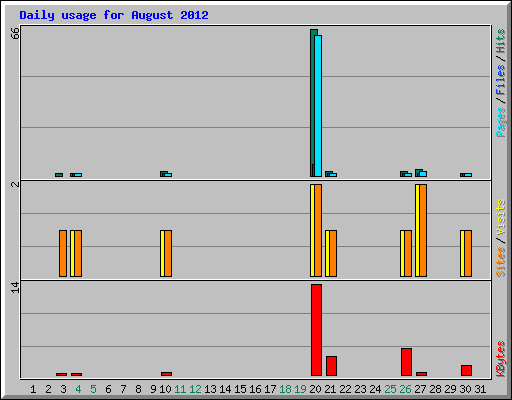Click the day label '1' on x-axis
The height and width of the screenshot is (400, 512).
point(33,389)
